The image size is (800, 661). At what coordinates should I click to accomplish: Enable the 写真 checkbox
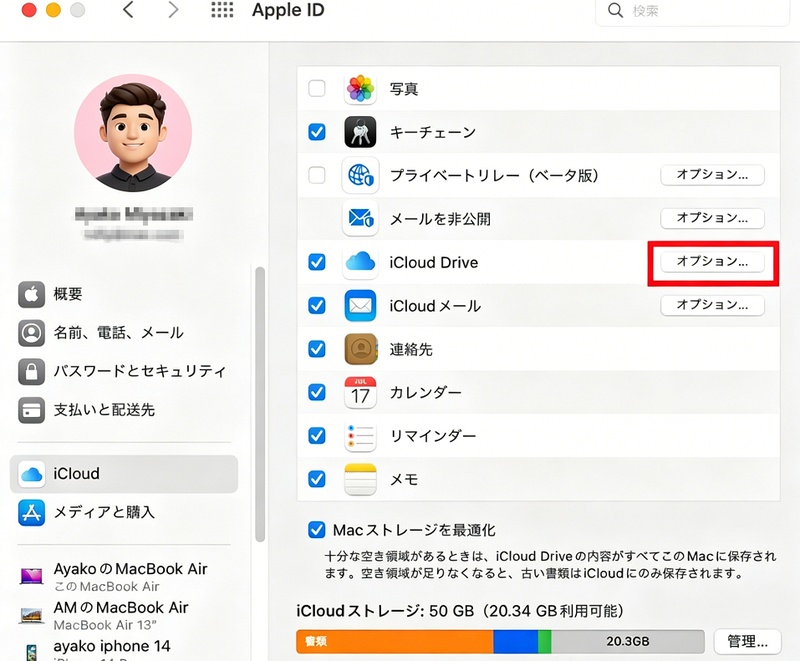click(317, 88)
